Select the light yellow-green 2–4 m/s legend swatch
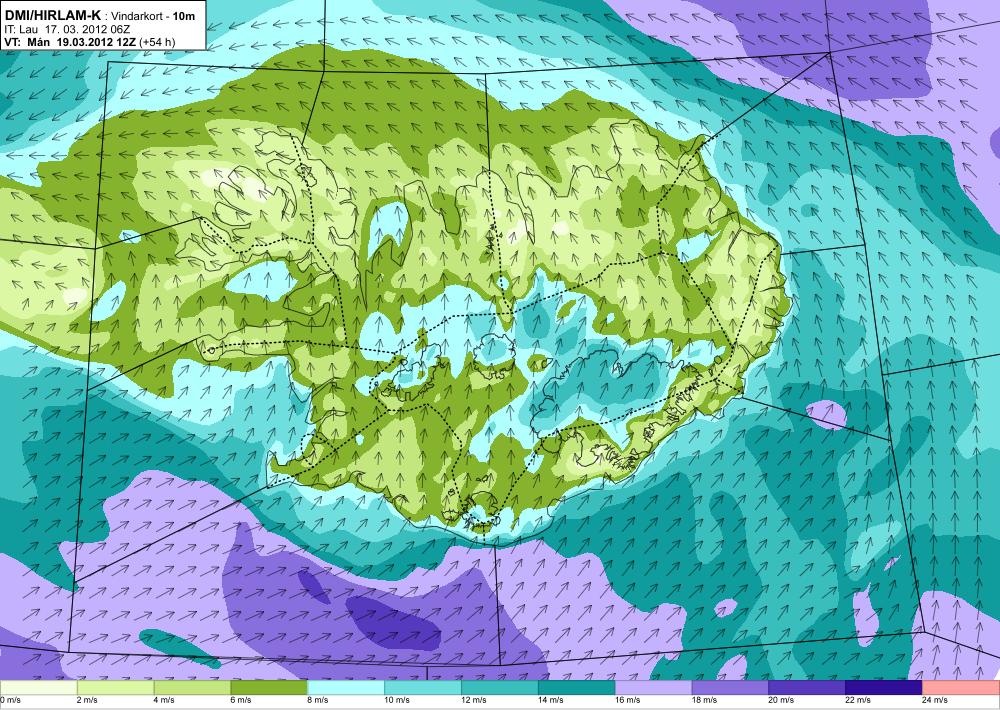Screen dimensions: 1000x710 coord(115,688)
